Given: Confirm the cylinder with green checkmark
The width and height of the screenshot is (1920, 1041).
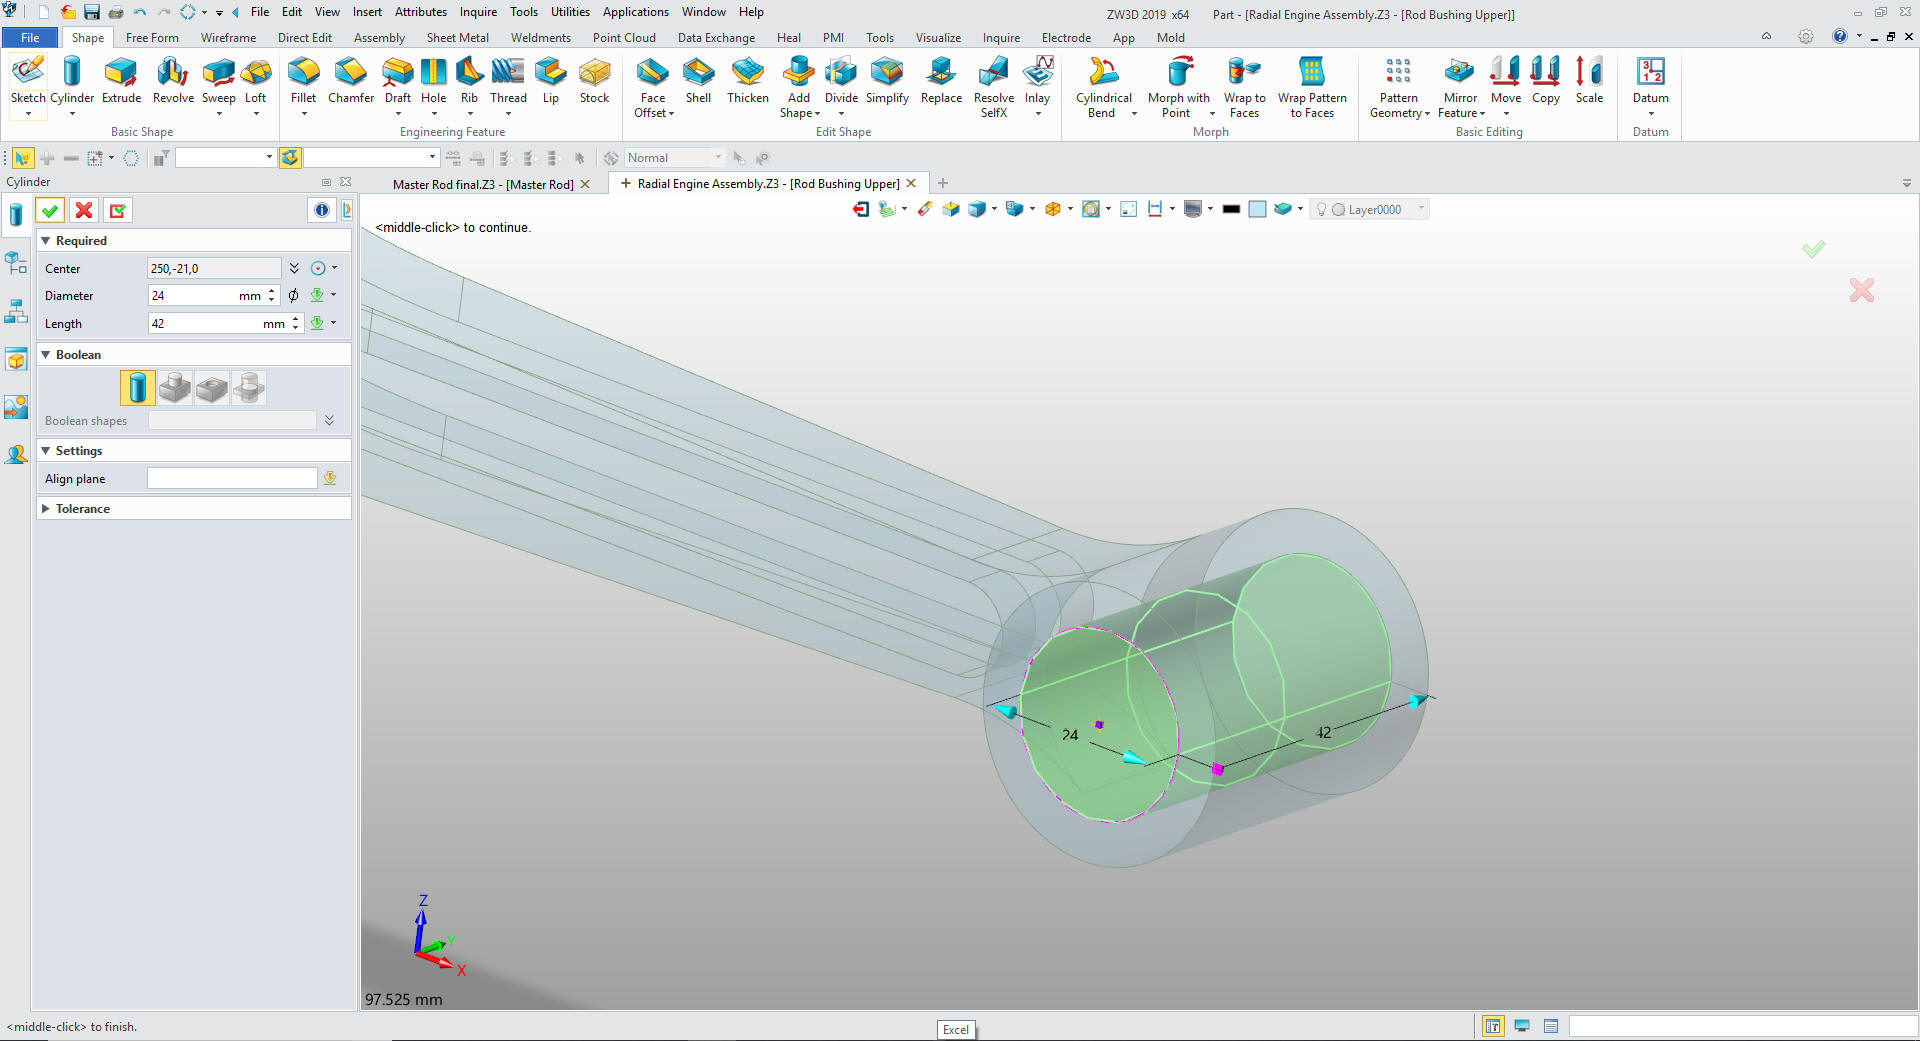Looking at the screenshot, I should [x=50, y=210].
